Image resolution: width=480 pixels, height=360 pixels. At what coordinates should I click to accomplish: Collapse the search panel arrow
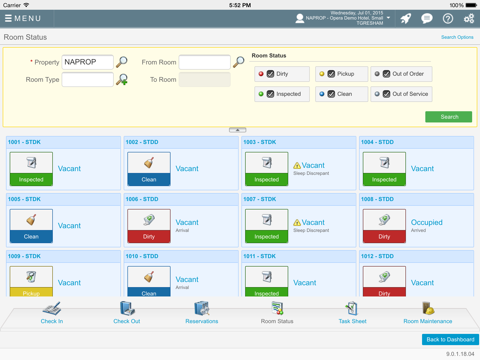tap(238, 130)
